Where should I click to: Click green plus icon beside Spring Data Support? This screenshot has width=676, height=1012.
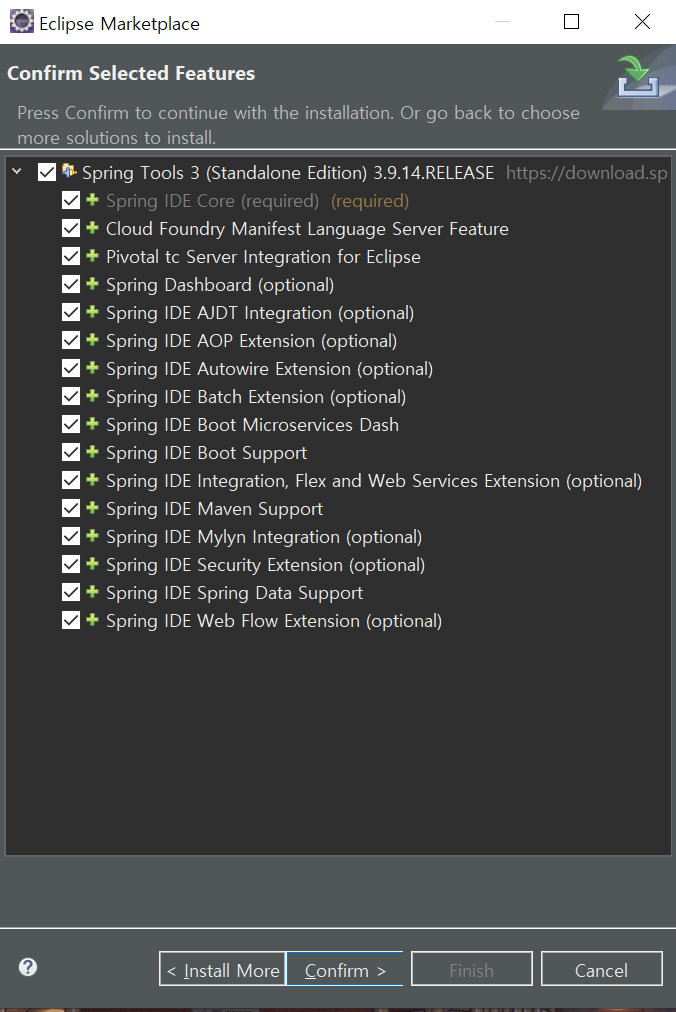click(x=92, y=591)
